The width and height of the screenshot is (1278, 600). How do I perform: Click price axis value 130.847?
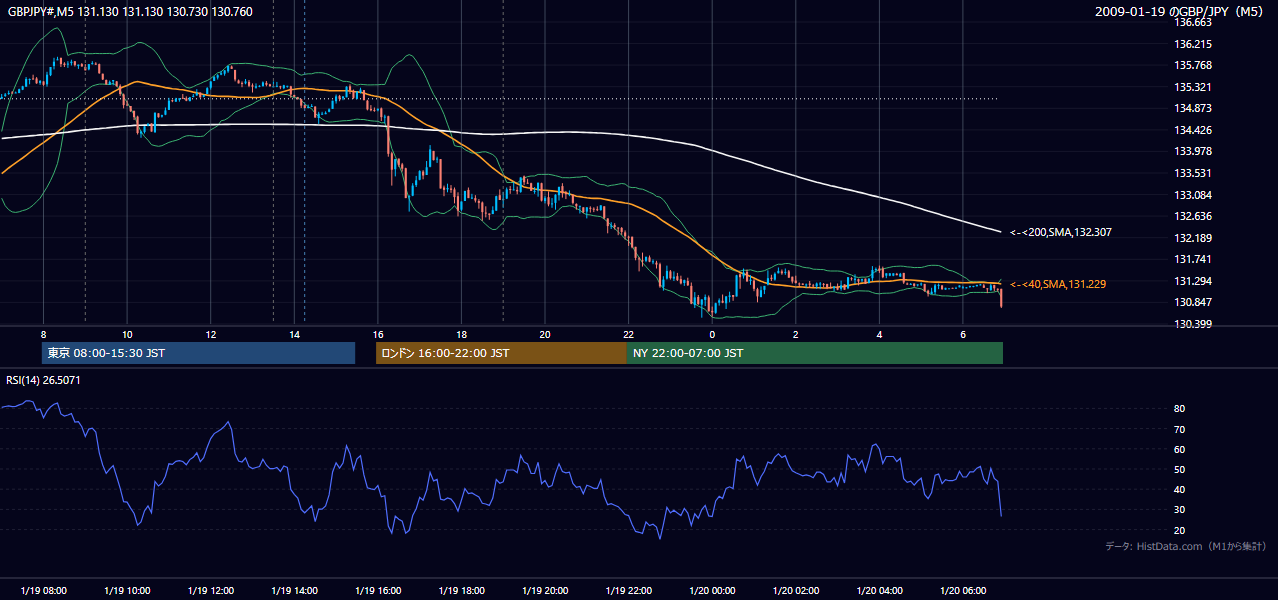pyautogui.click(x=1192, y=302)
